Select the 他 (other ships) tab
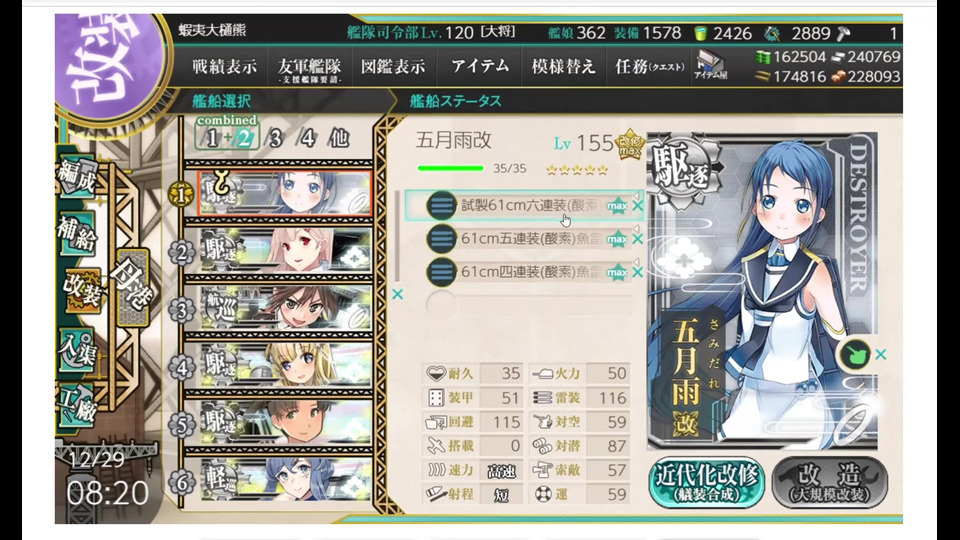960x540 pixels. click(x=339, y=138)
